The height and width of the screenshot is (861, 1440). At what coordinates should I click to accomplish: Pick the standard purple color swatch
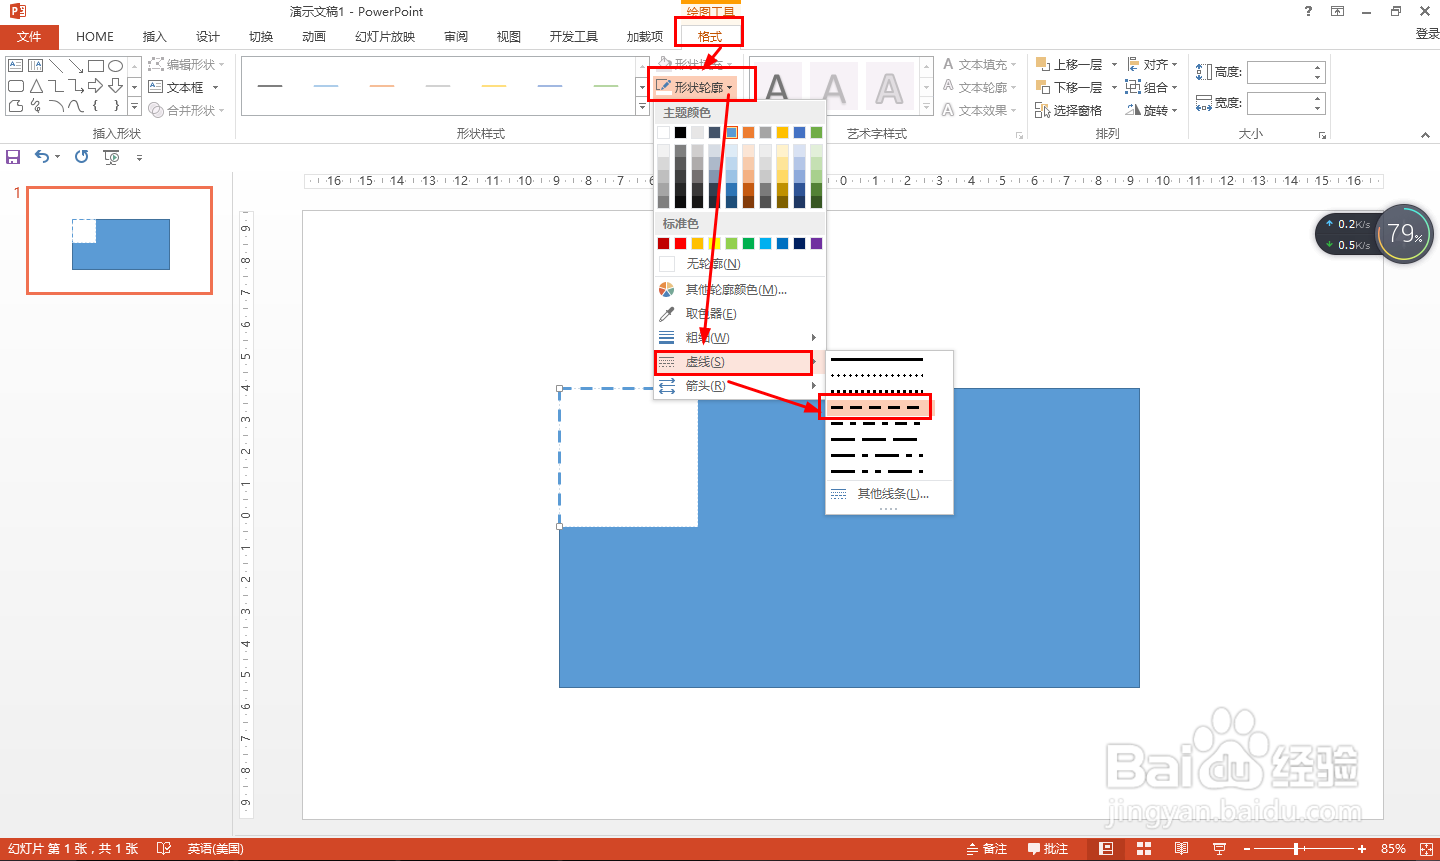pyautogui.click(x=817, y=244)
